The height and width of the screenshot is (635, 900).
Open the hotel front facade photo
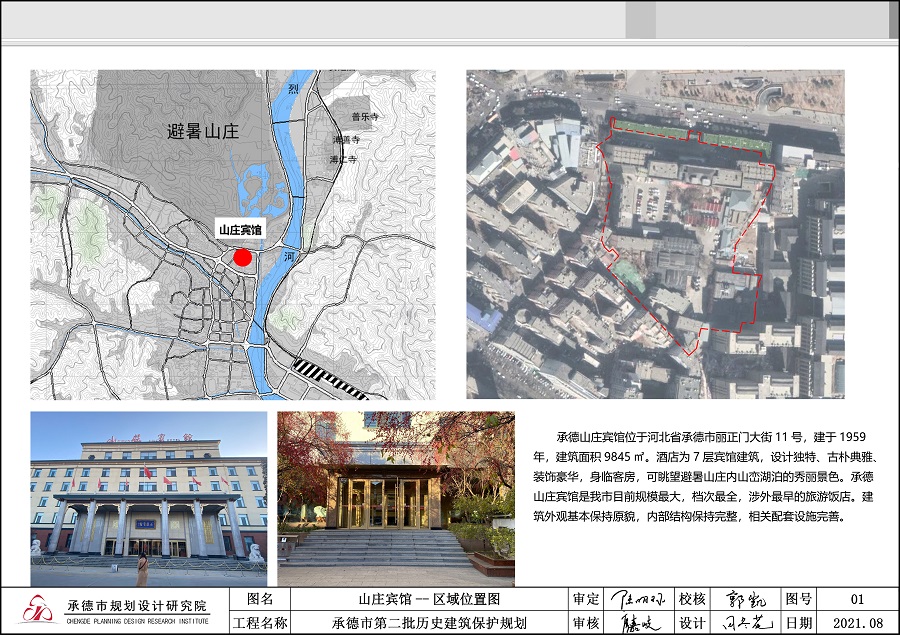[x=148, y=498]
